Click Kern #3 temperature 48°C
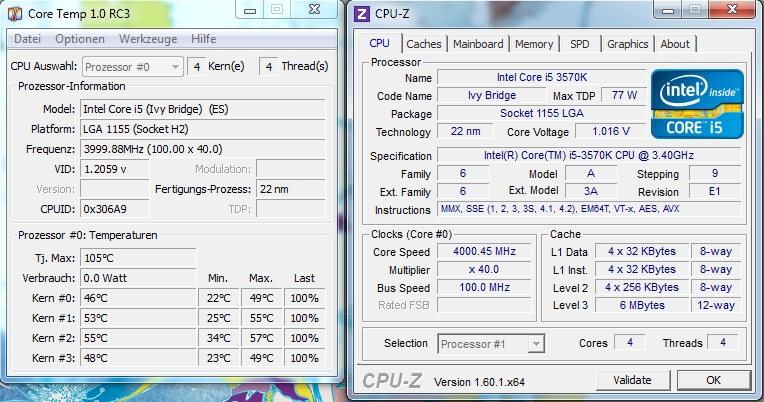 coord(138,358)
